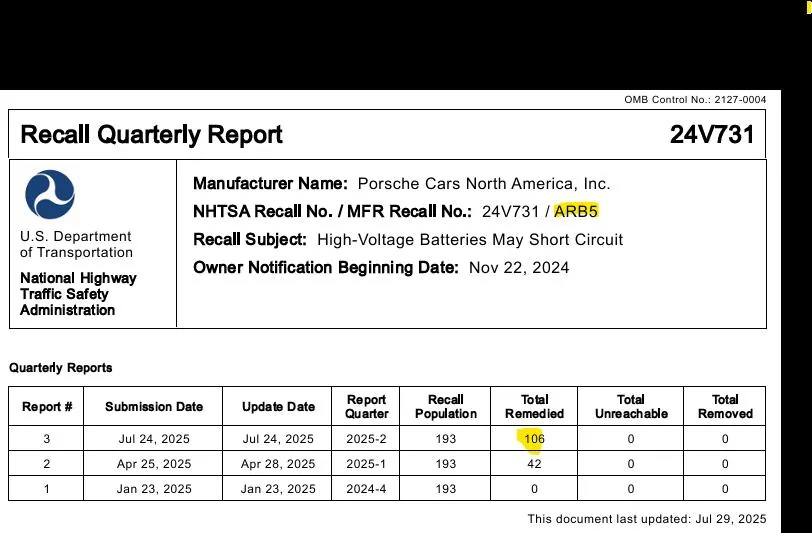The width and height of the screenshot is (812, 533).
Task: Click the 'Total Remedied' column header
Action: pos(534,407)
